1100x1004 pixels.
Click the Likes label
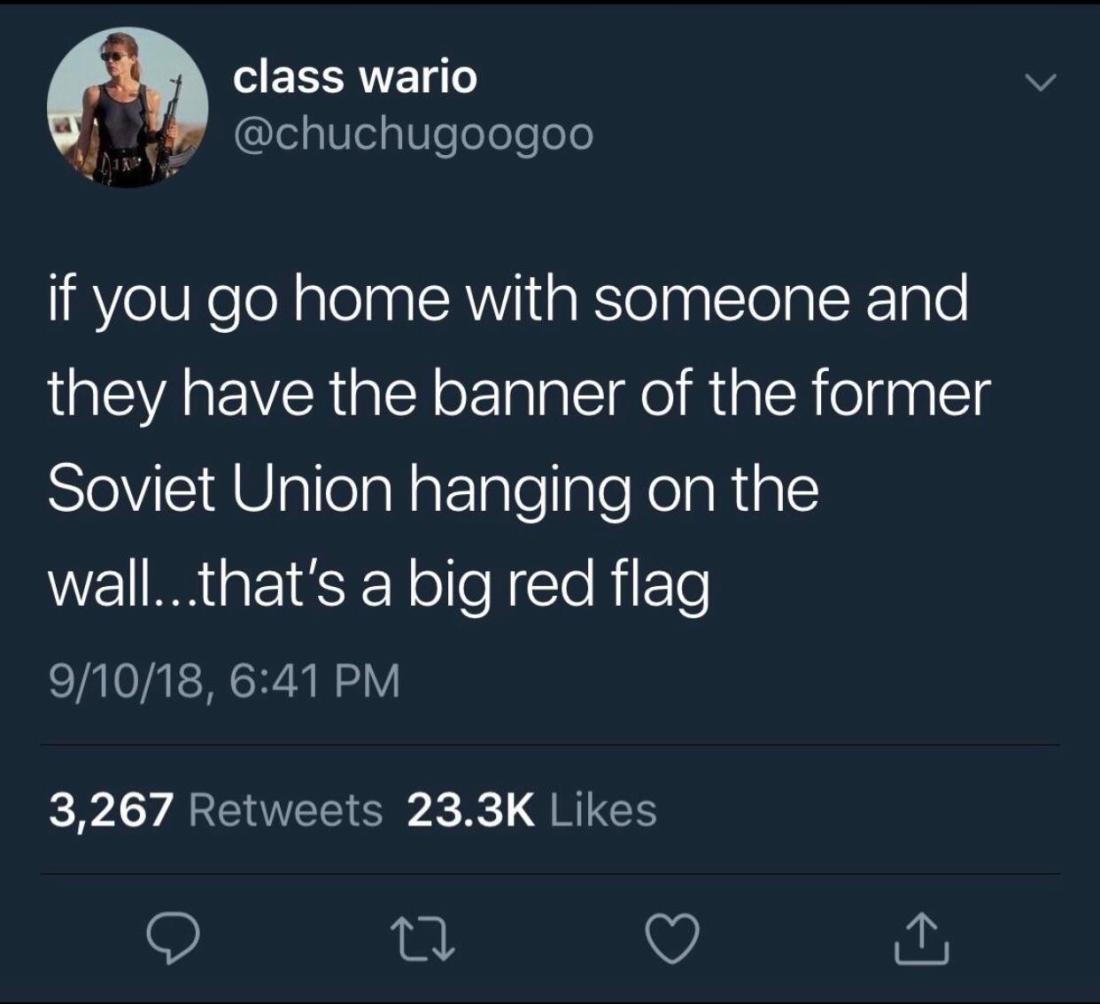coord(603,810)
